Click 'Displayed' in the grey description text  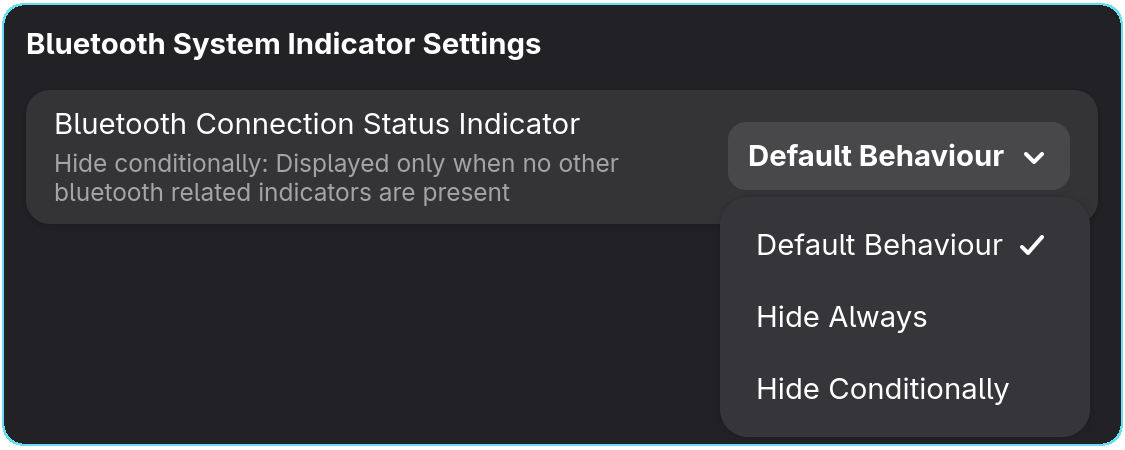pos(325,163)
